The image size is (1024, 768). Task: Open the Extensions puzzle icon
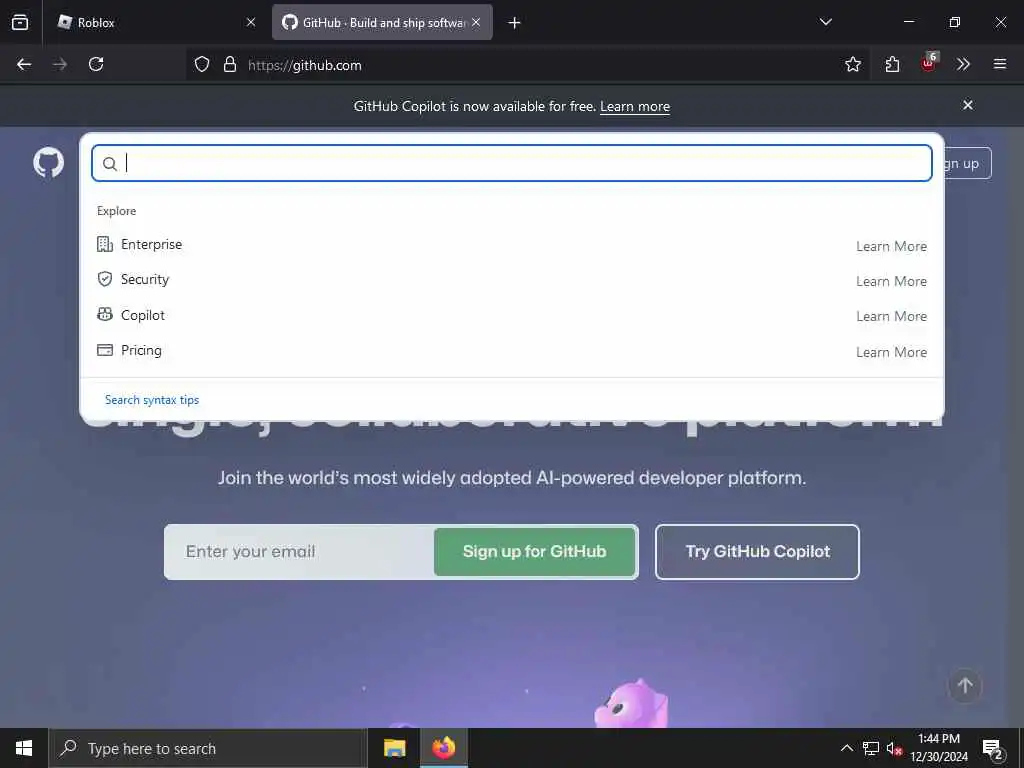[x=892, y=64]
